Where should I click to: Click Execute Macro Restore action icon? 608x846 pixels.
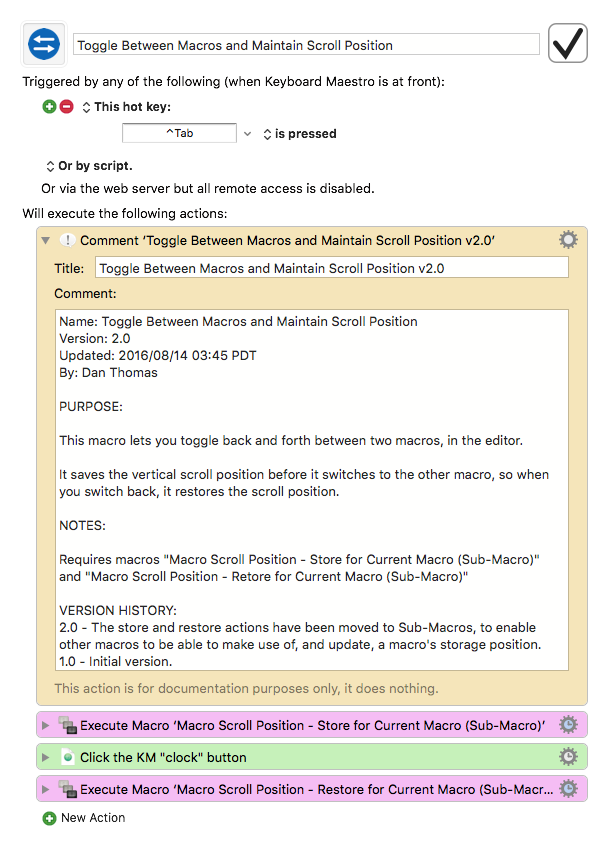(67, 789)
